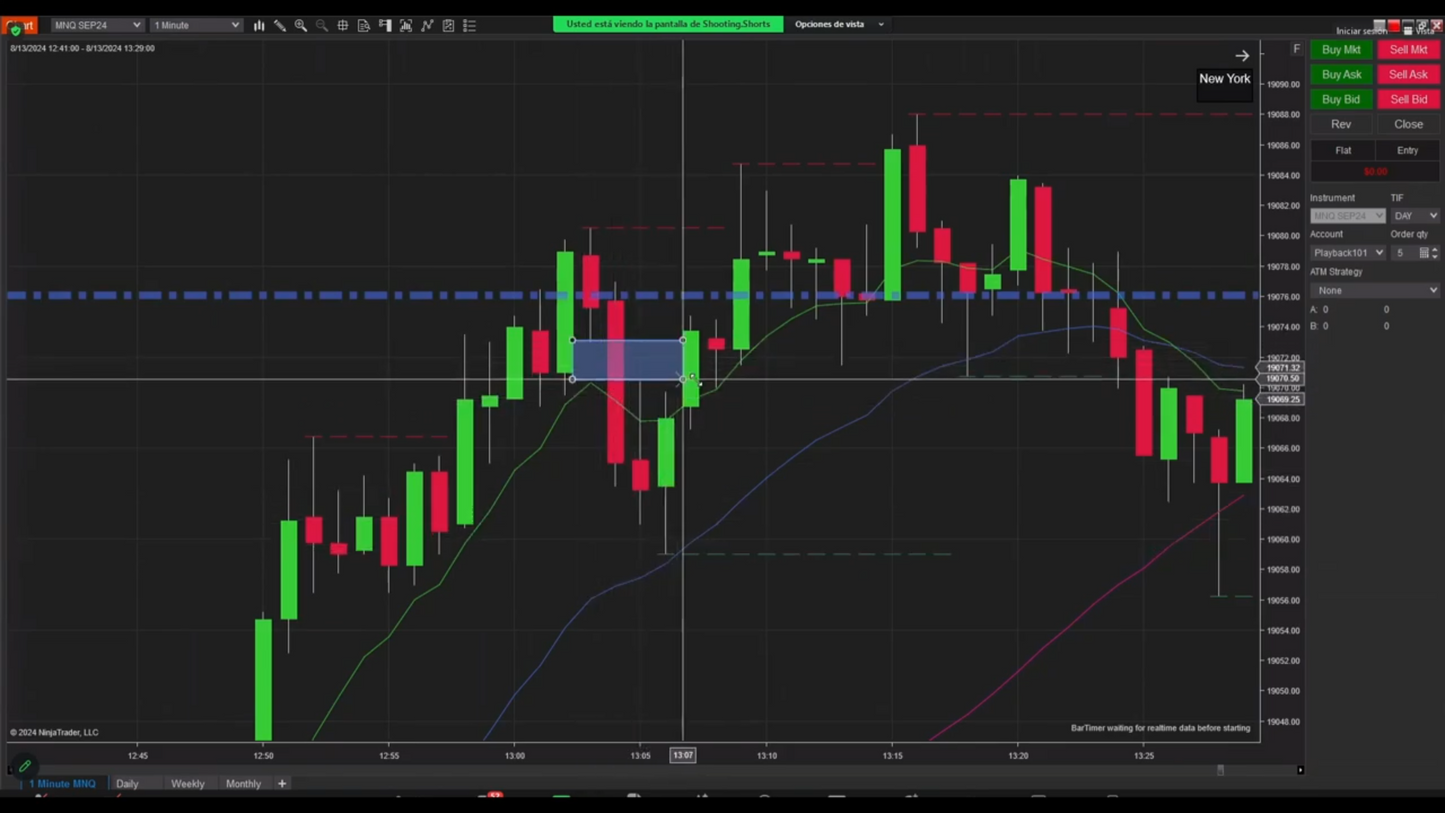Click the horizontal scrollbar handle below chart
The image size is (1445, 813).
1220,770
